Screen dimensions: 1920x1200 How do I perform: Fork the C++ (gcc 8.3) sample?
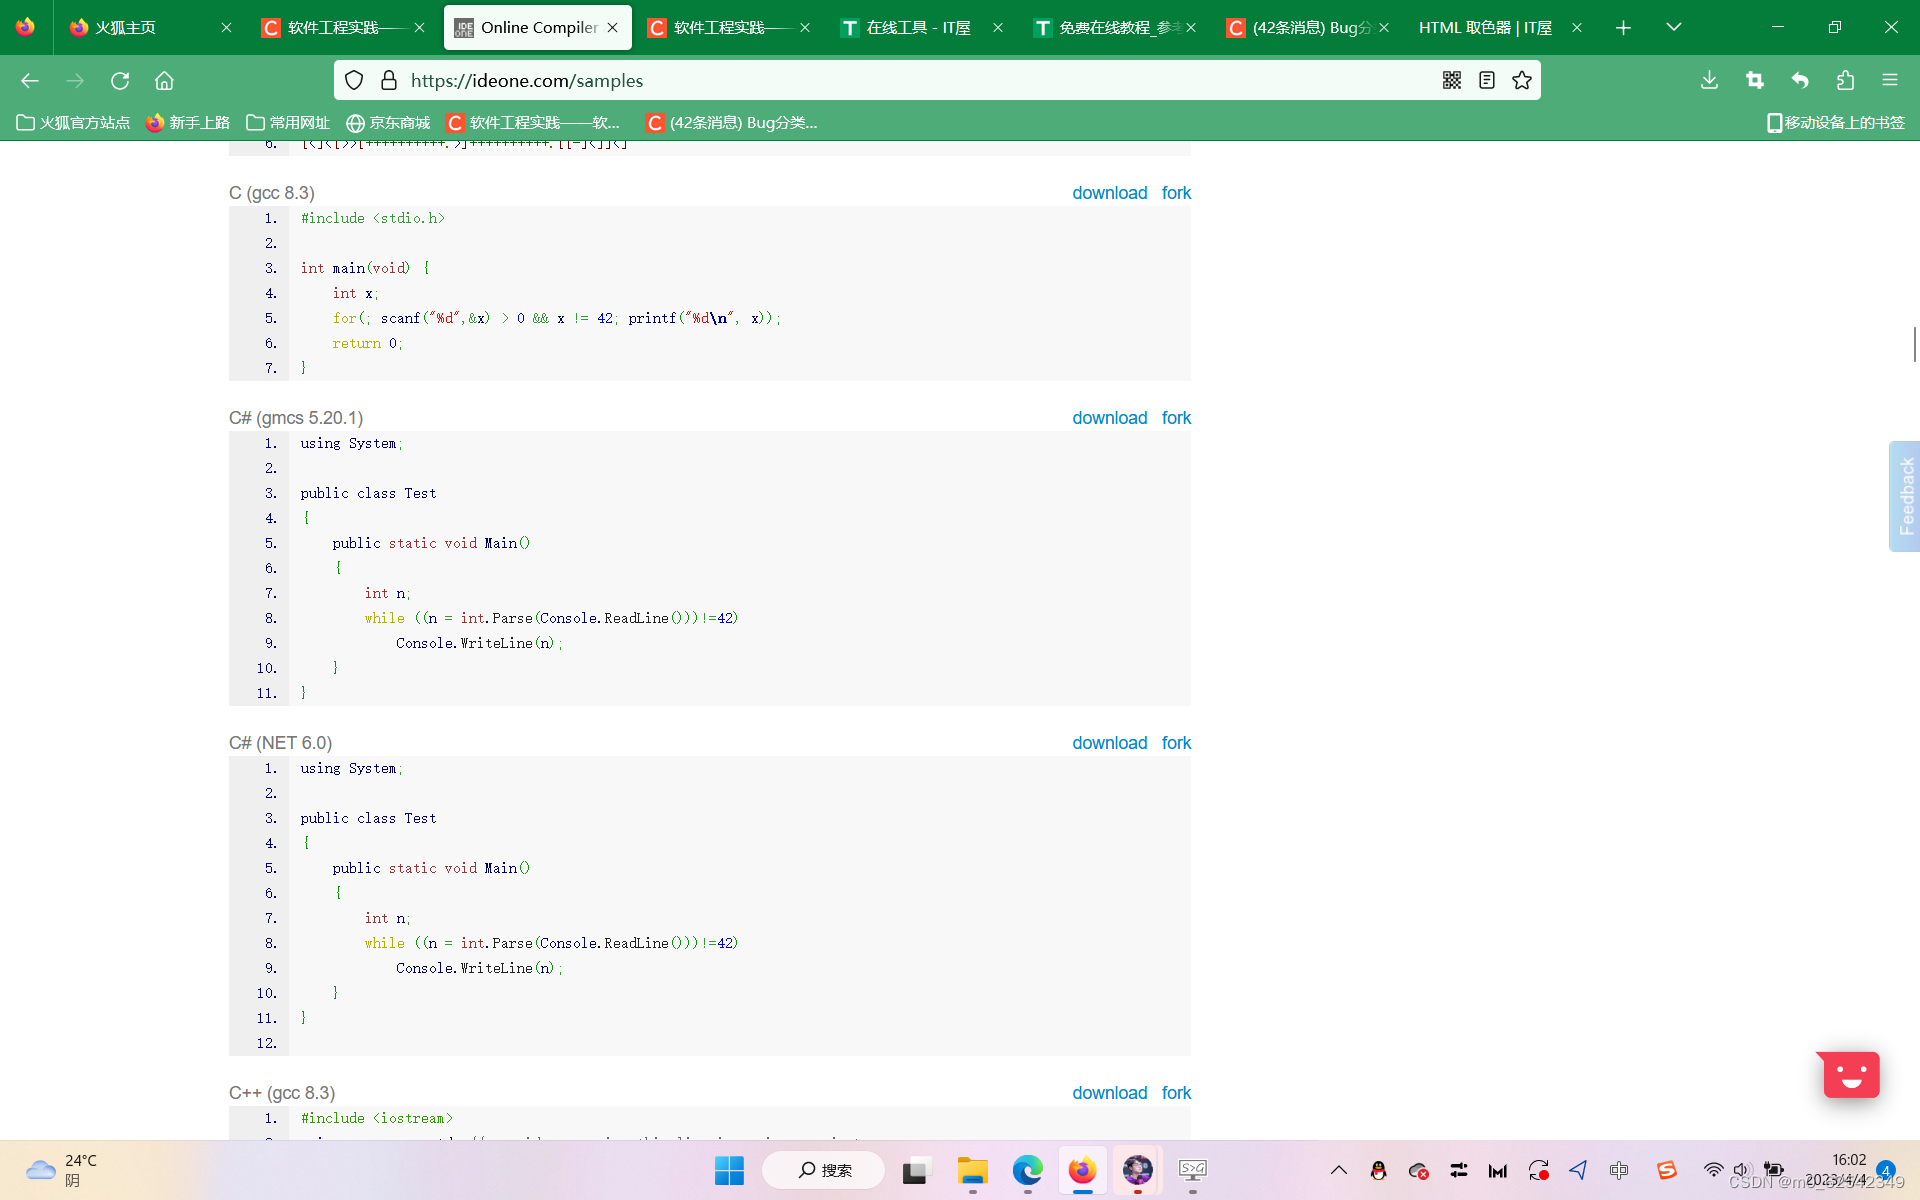click(x=1176, y=1093)
